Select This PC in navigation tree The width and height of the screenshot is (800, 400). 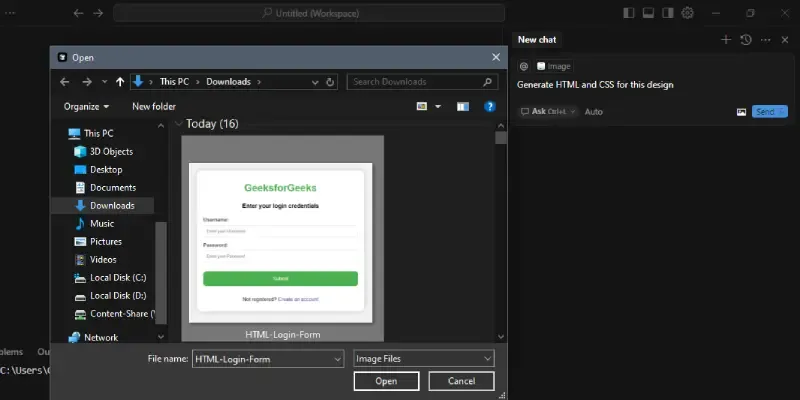coord(91,134)
